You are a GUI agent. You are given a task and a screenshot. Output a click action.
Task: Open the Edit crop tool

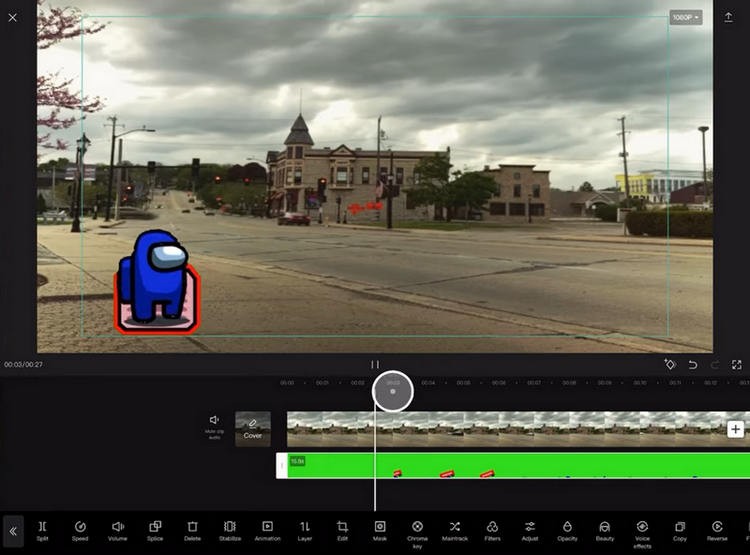342,531
